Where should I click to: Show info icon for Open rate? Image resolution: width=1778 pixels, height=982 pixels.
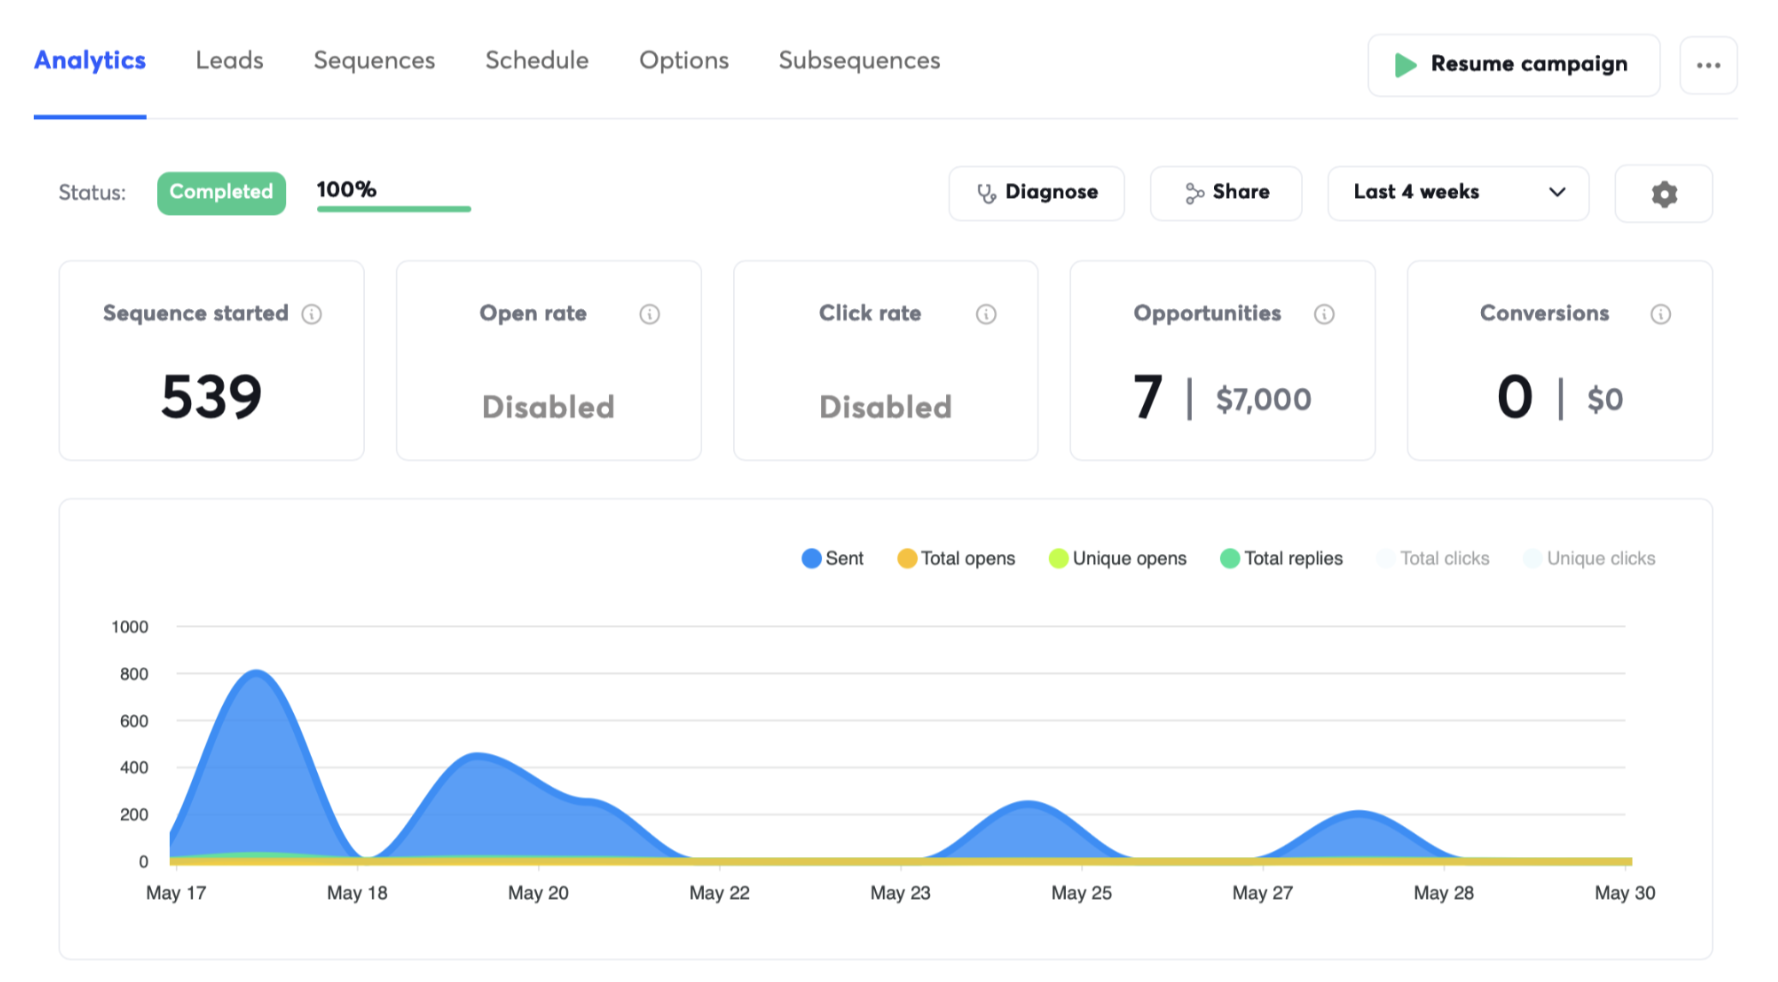(650, 314)
